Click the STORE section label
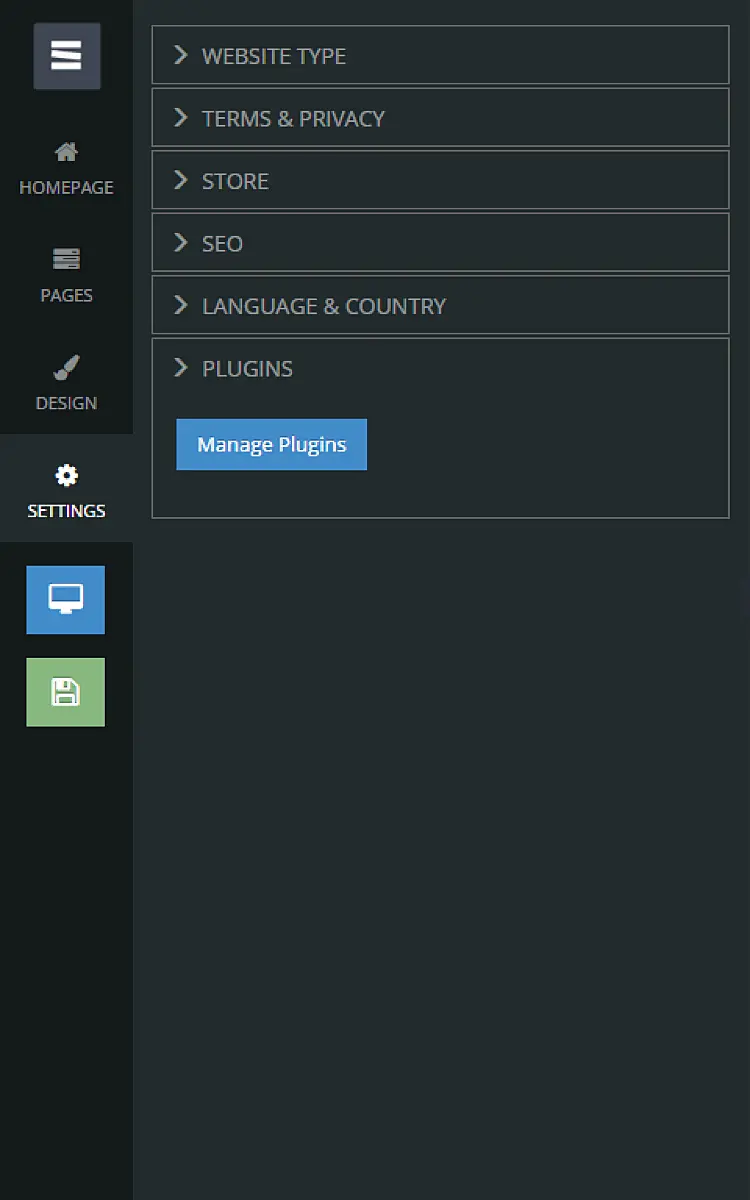Screen dimensions: 750x1200 point(235,181)
